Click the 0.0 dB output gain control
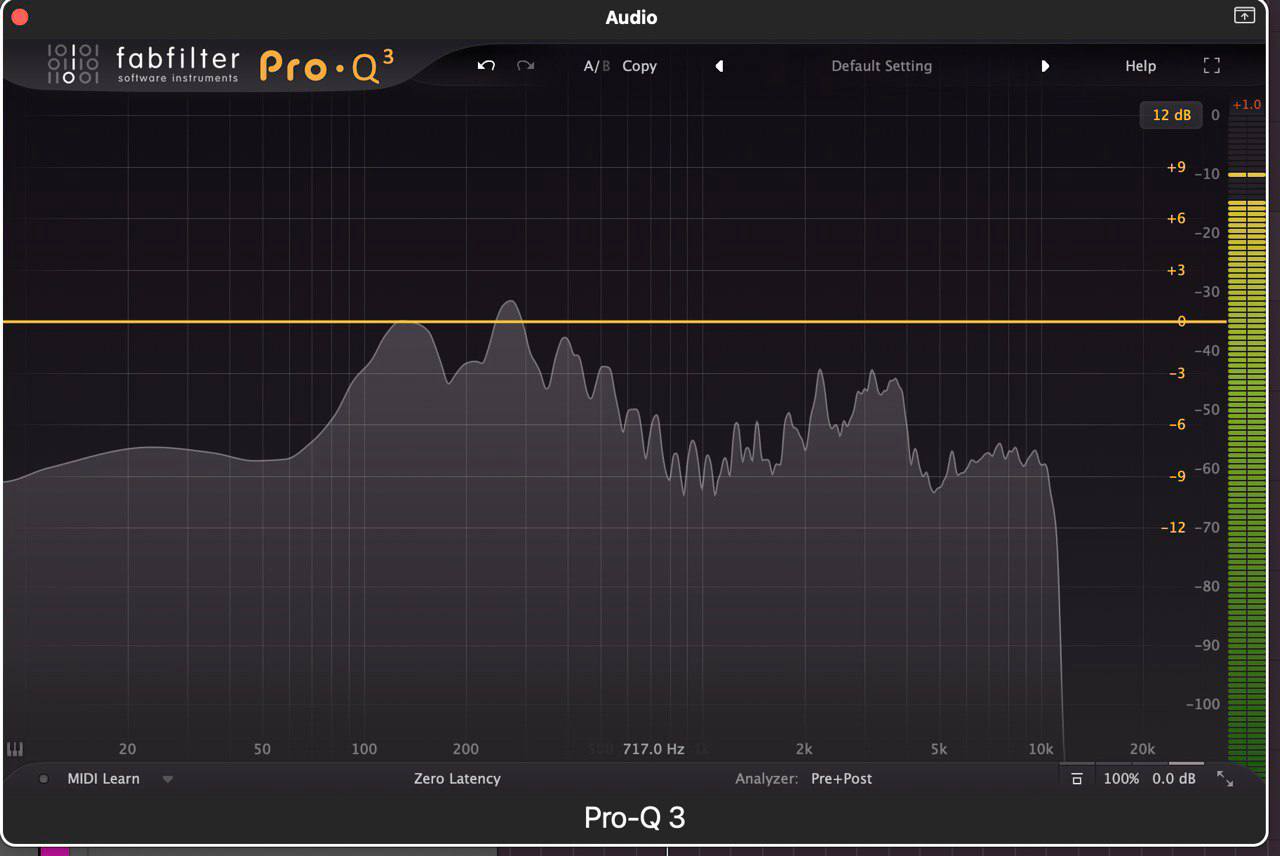The image size is (1280, 856). point(1174,779)
